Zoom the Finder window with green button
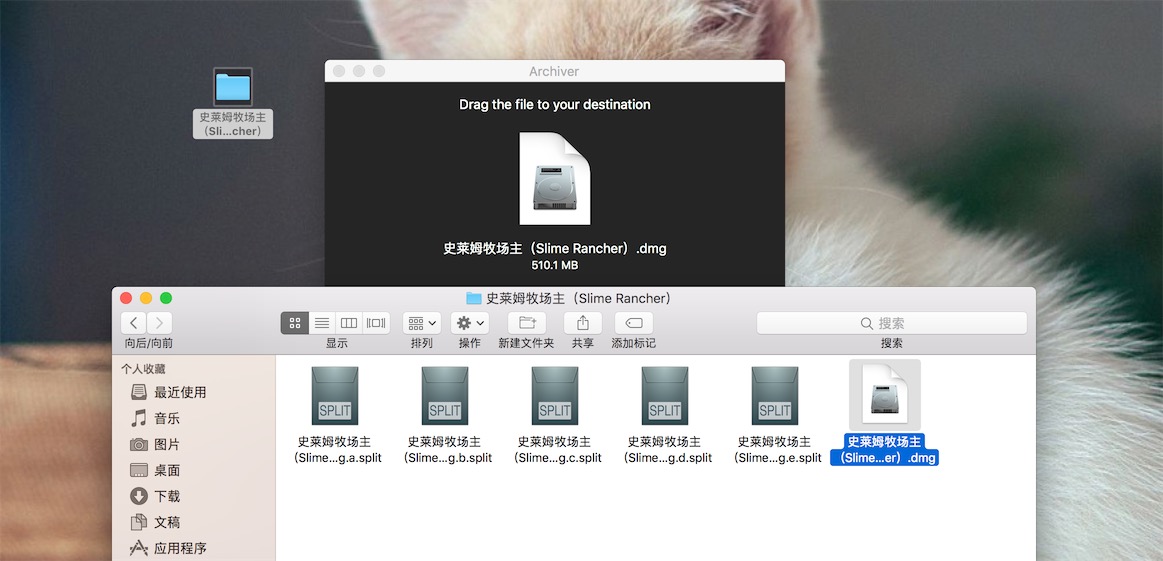 coord(166,298)
